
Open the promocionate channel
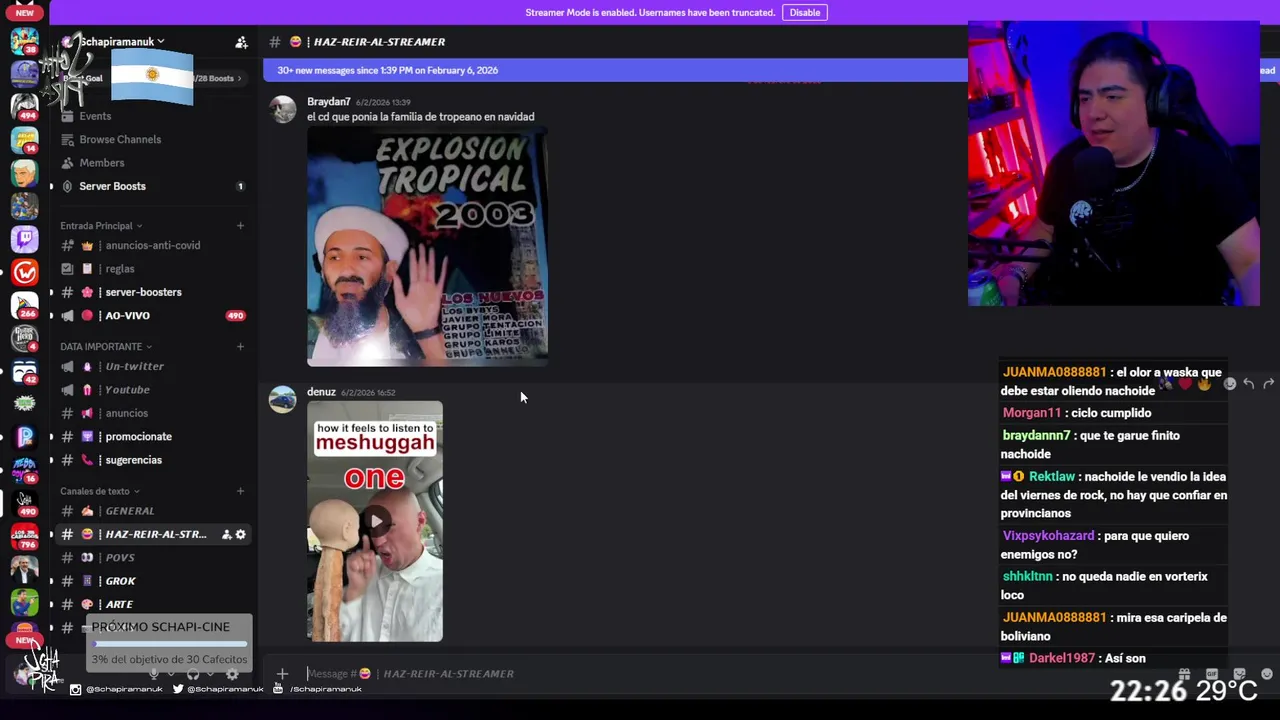coord(150,437)
